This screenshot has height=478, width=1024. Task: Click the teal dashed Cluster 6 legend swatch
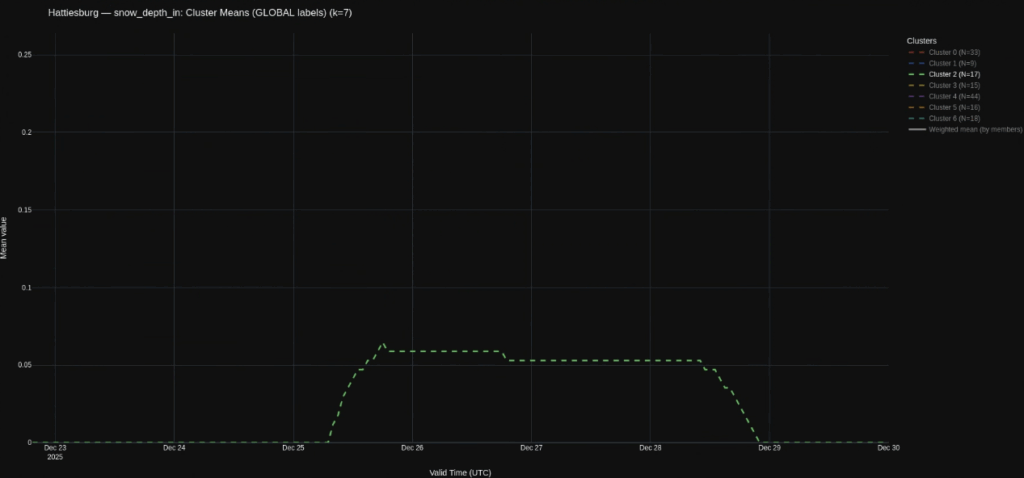coord(914,118)
